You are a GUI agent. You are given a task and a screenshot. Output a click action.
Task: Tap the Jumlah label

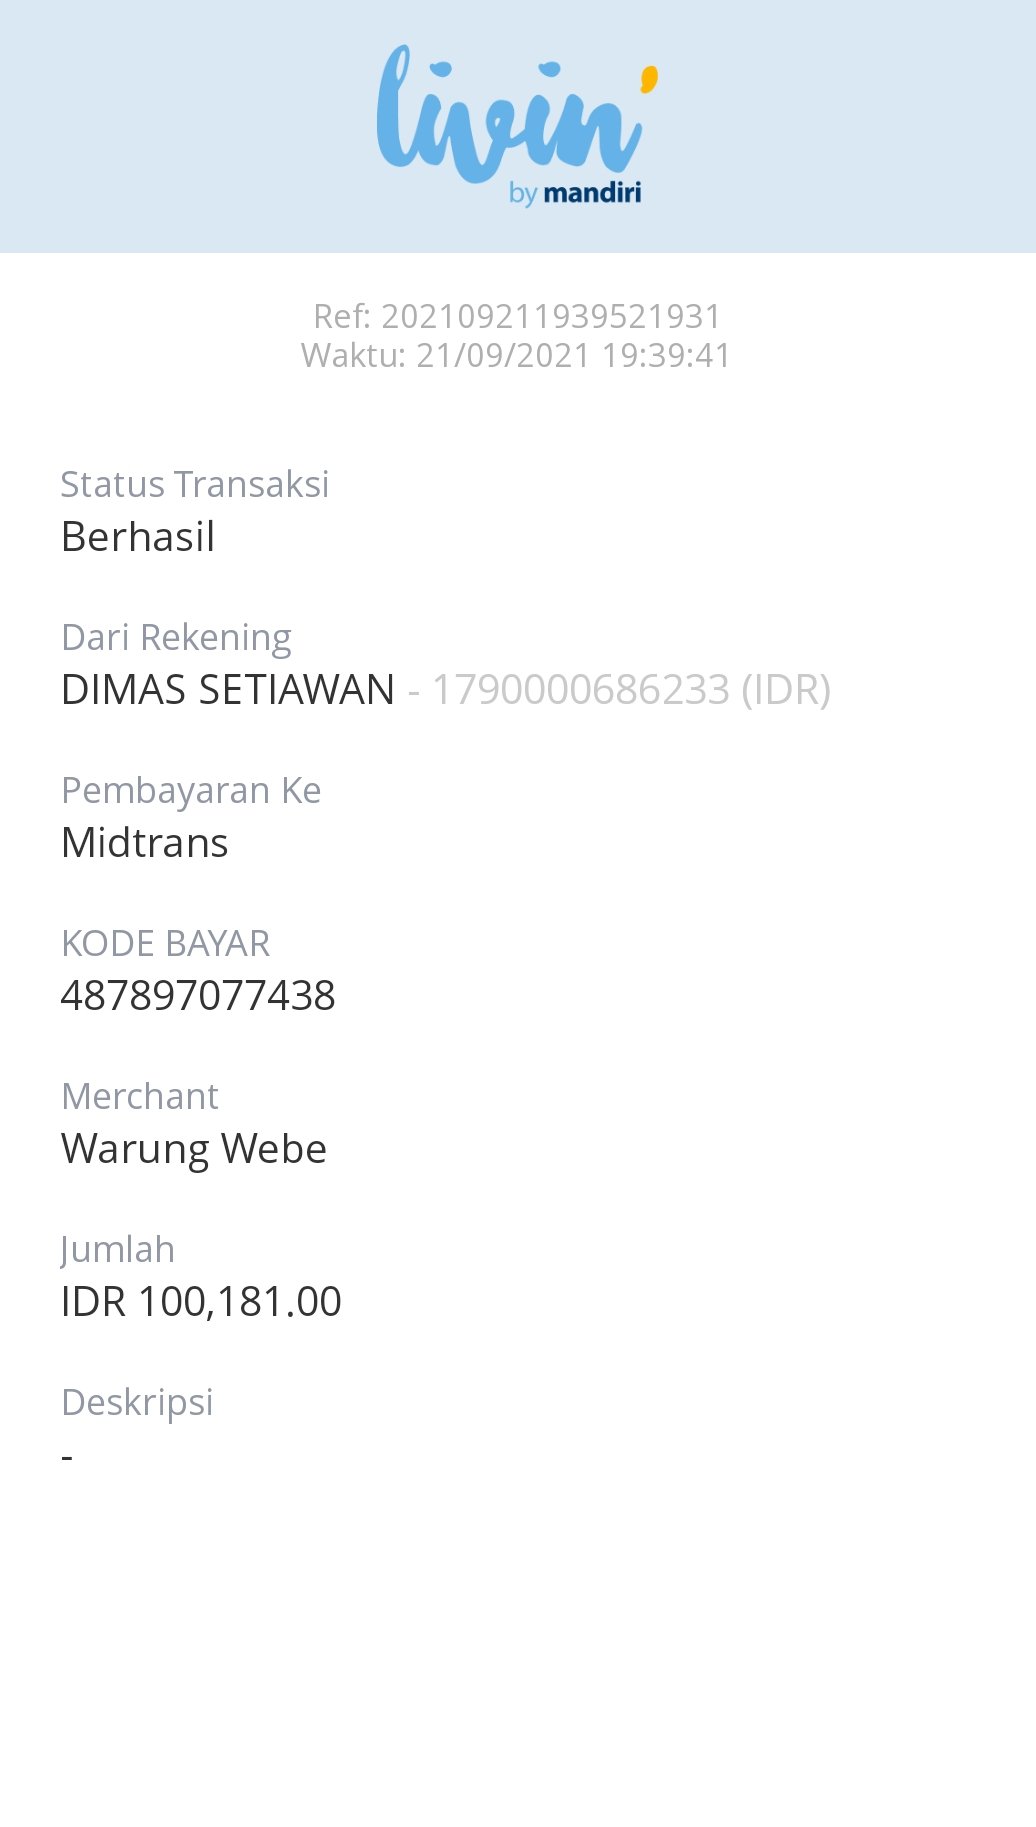pos(118,1250)
